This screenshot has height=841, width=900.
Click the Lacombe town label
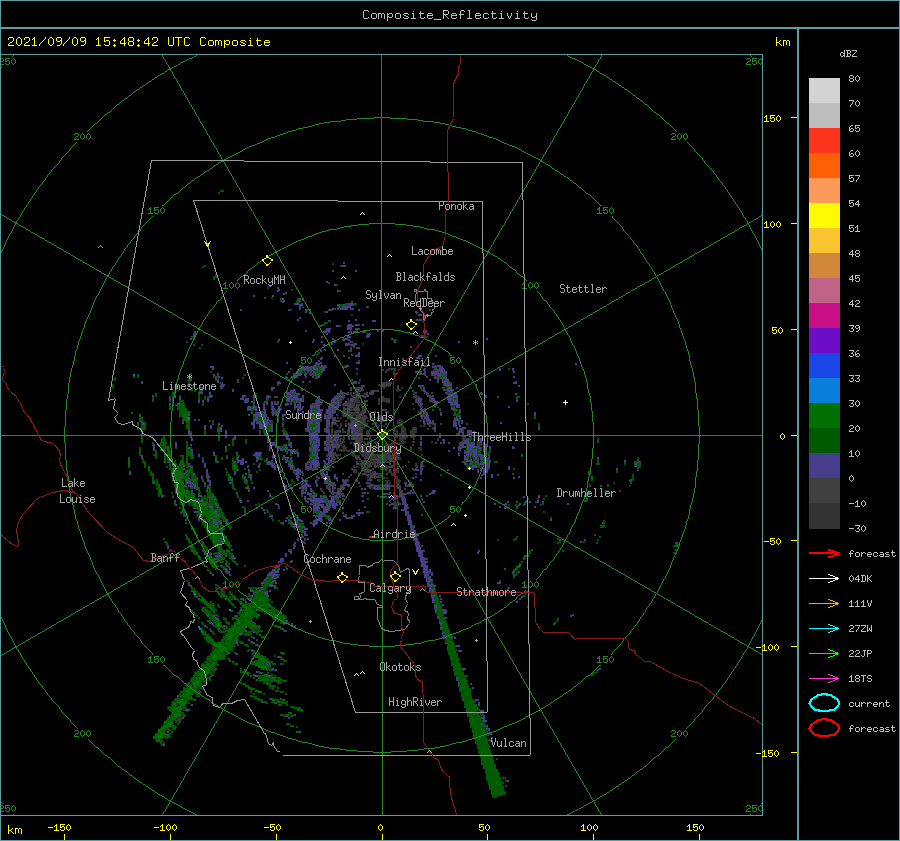click(432, 251)
